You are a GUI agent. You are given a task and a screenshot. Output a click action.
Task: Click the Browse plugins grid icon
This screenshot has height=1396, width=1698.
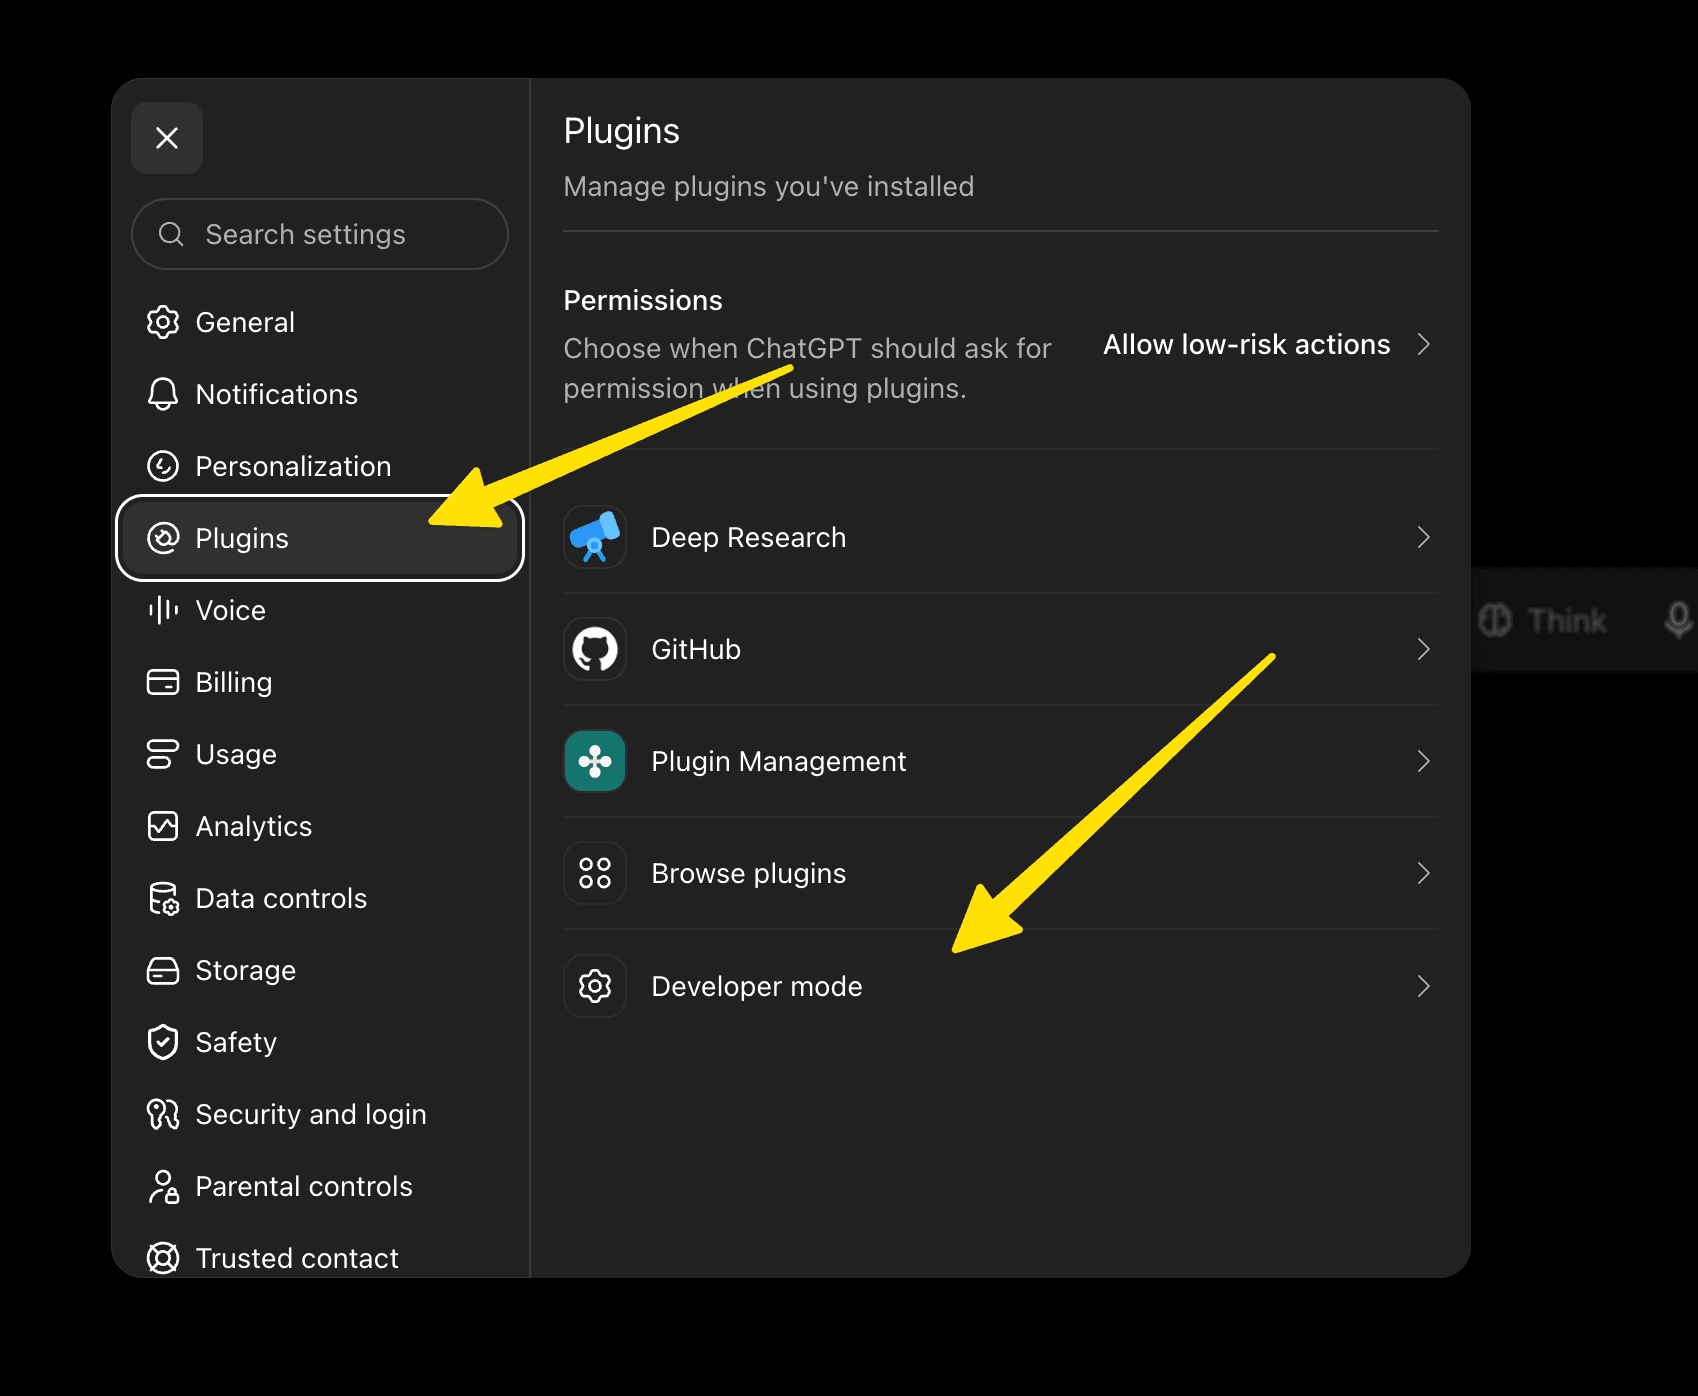coord(595,873)
